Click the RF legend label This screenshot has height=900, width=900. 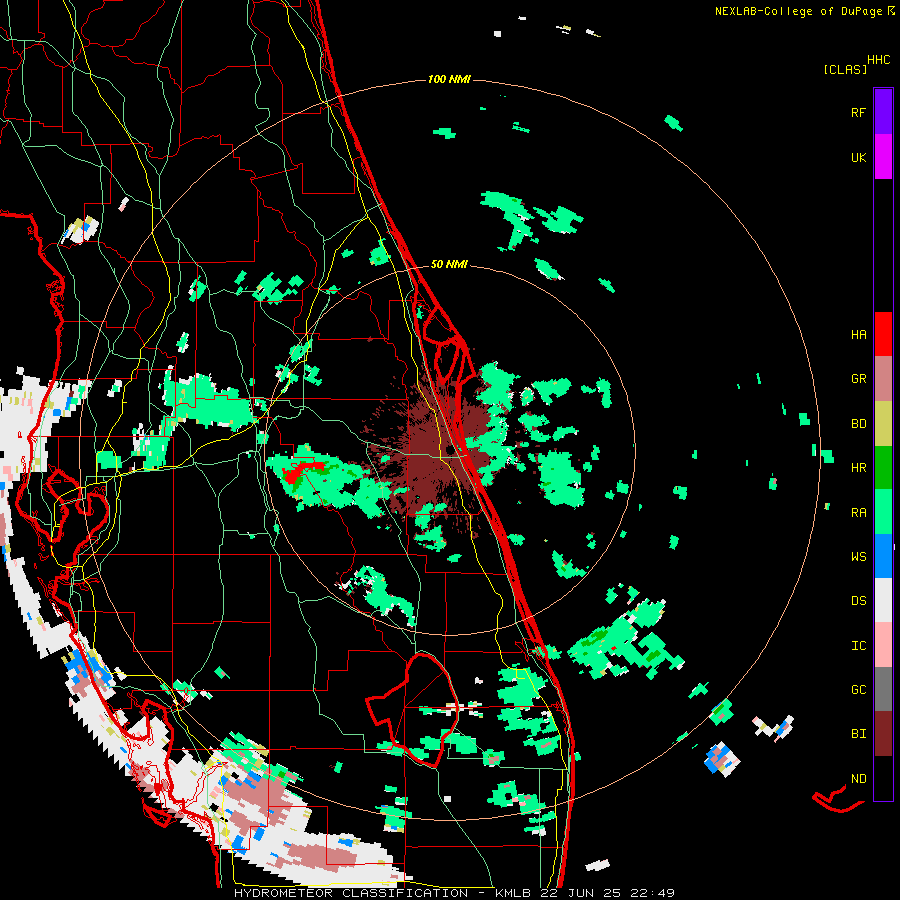click(x=858, y=112)
